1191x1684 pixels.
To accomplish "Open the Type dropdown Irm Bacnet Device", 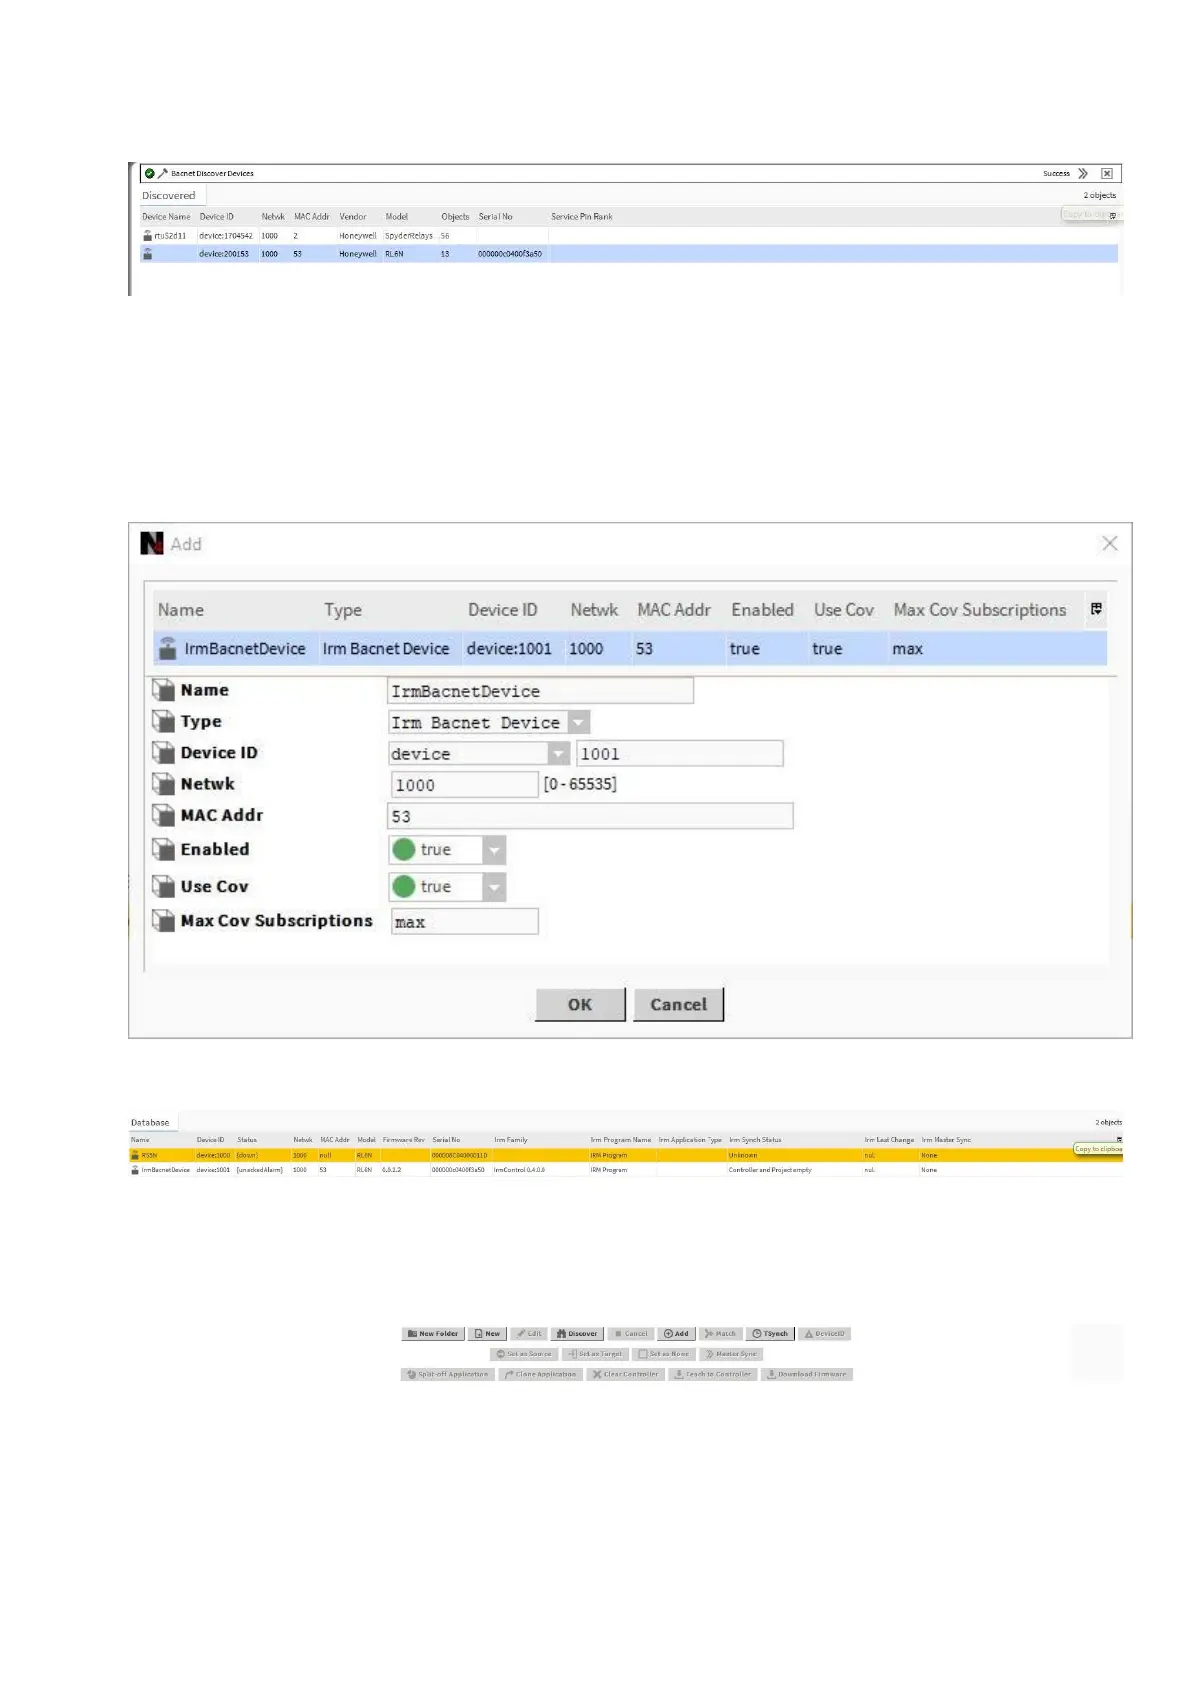I will [x=579, y=722].
